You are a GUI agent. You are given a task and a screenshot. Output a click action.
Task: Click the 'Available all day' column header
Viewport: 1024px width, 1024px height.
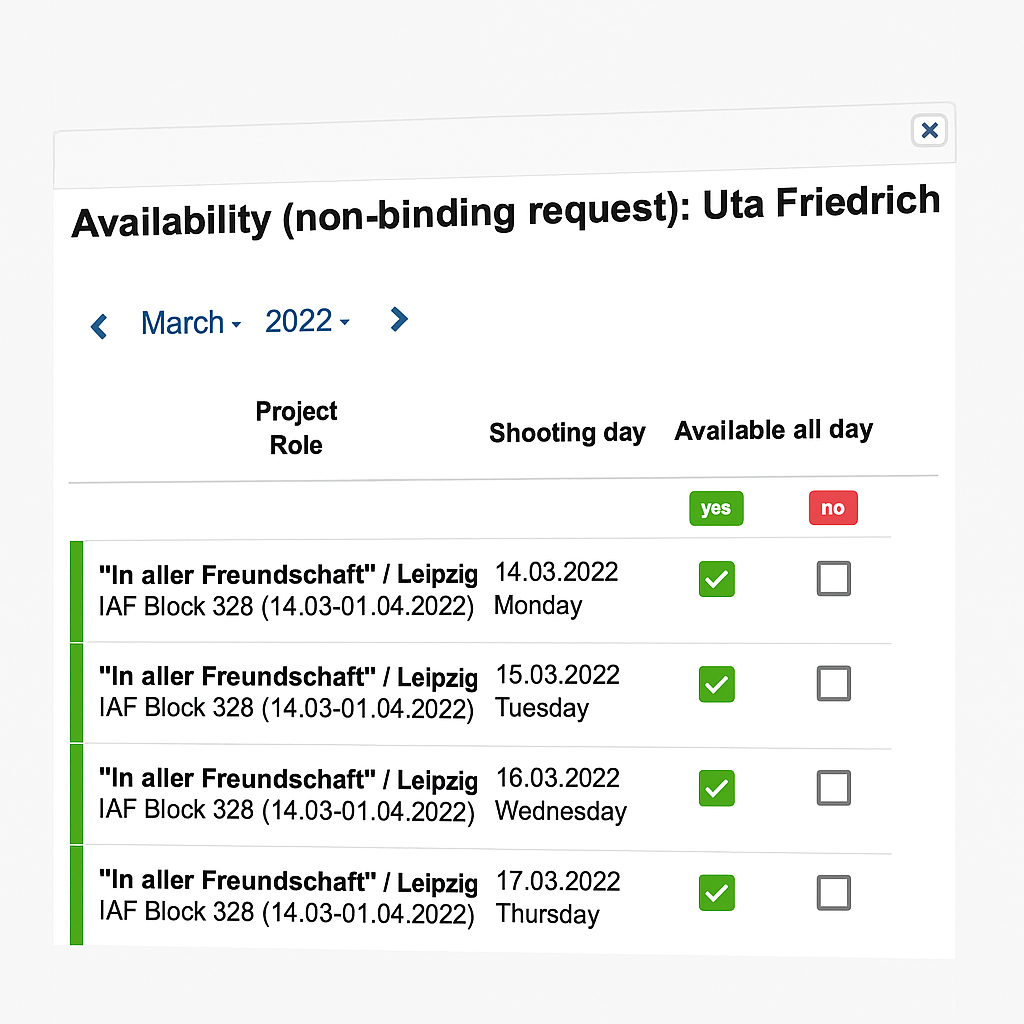(773, 430)
